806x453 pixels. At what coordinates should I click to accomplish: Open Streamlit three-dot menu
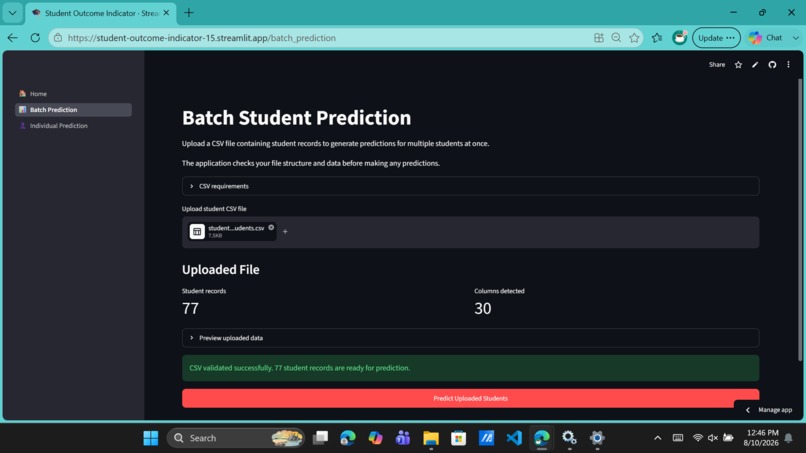click(x=788, y=65)
